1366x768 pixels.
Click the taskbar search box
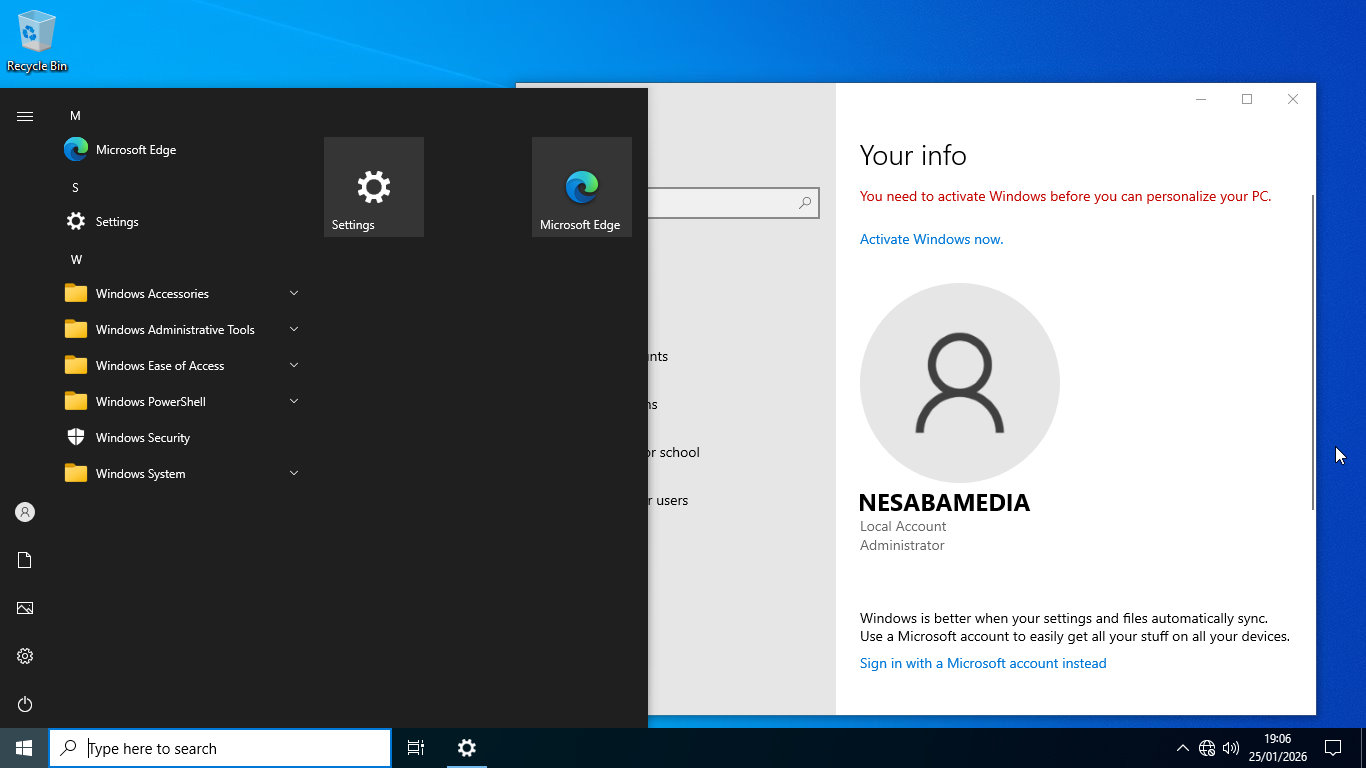220,748
